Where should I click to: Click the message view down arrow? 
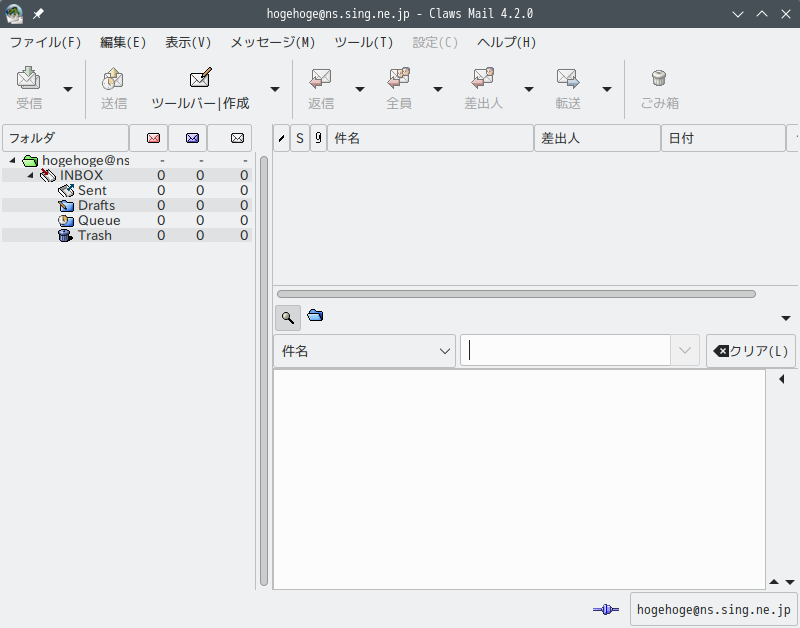(790, 582)
